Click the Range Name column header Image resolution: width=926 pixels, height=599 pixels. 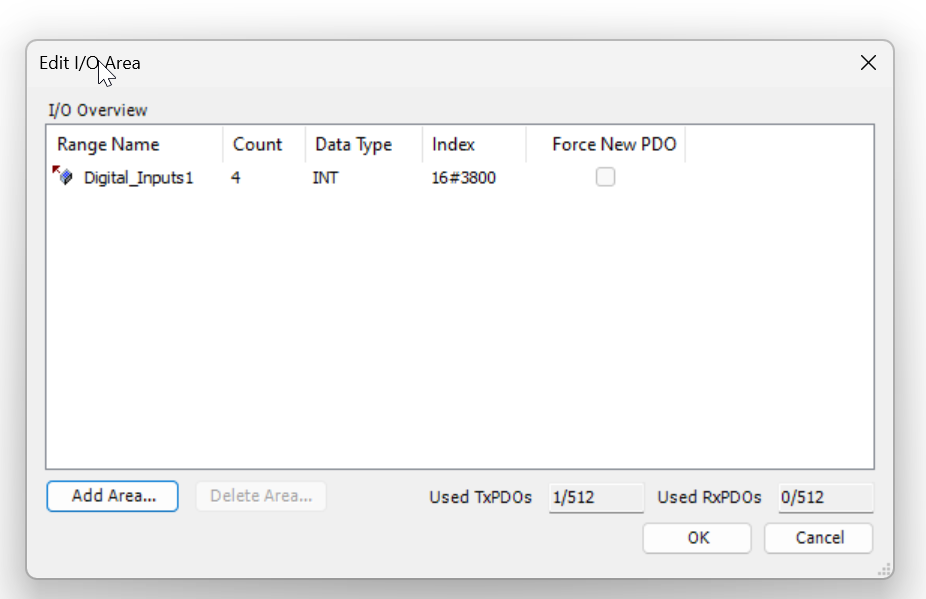point(135,144)
